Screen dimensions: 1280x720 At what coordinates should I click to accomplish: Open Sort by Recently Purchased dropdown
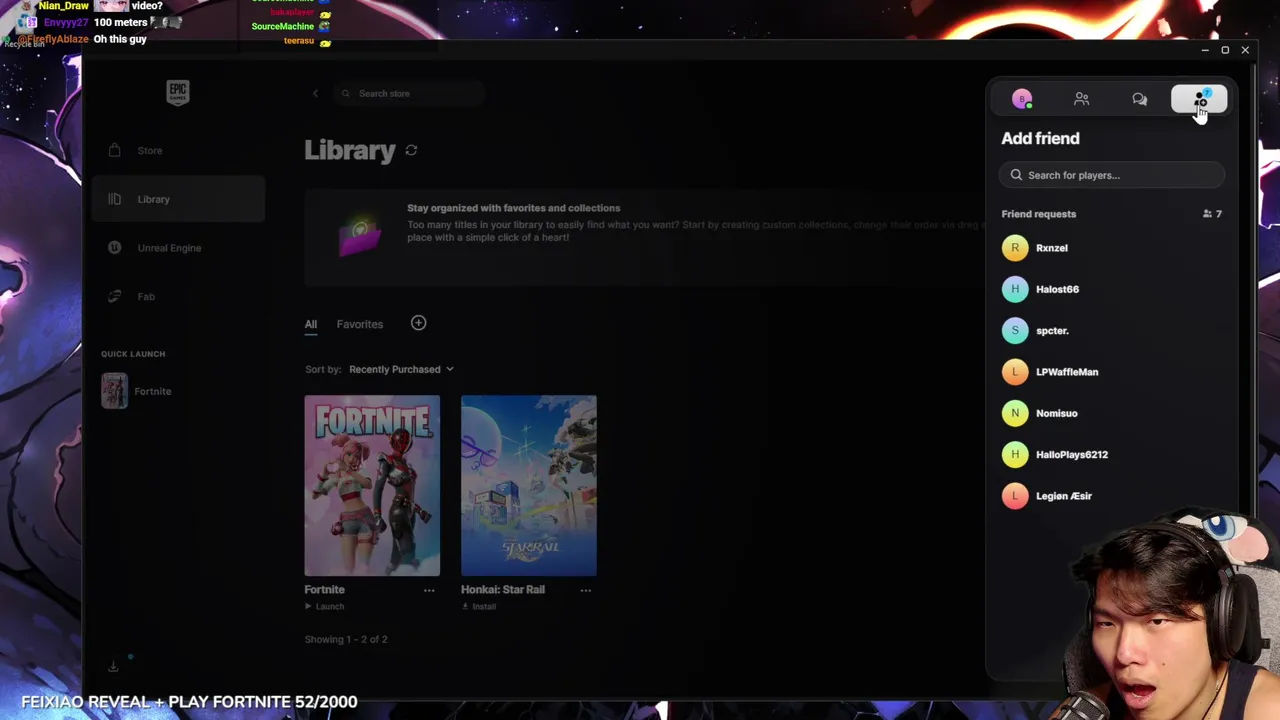coord(400,369)
